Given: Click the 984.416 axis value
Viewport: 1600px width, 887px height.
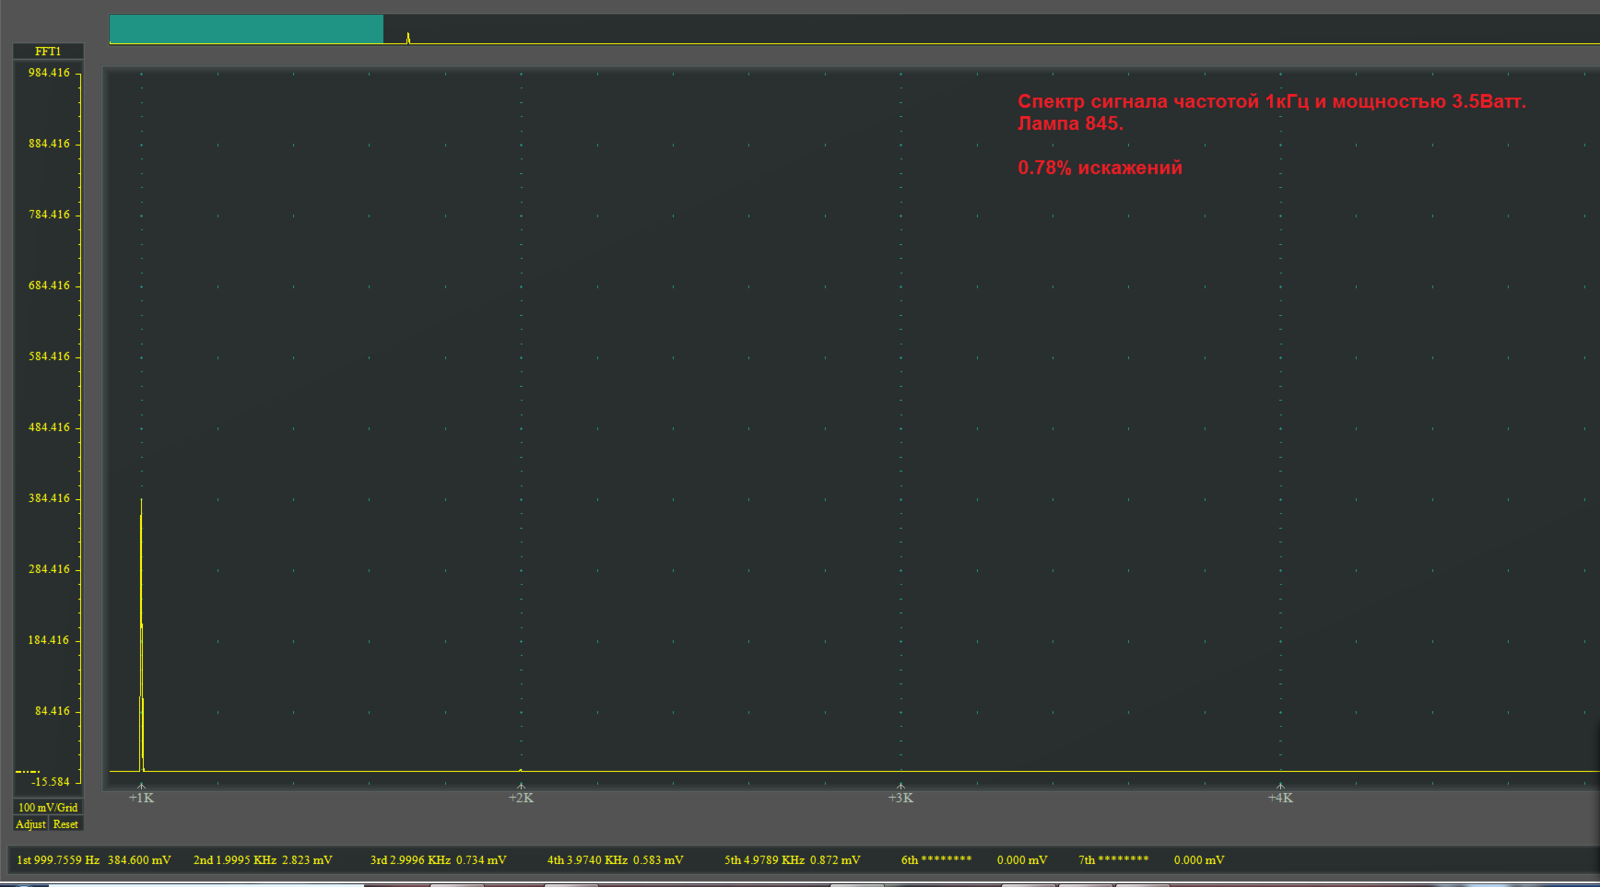Looking at the screenshot, I should (x=49, y=73).
